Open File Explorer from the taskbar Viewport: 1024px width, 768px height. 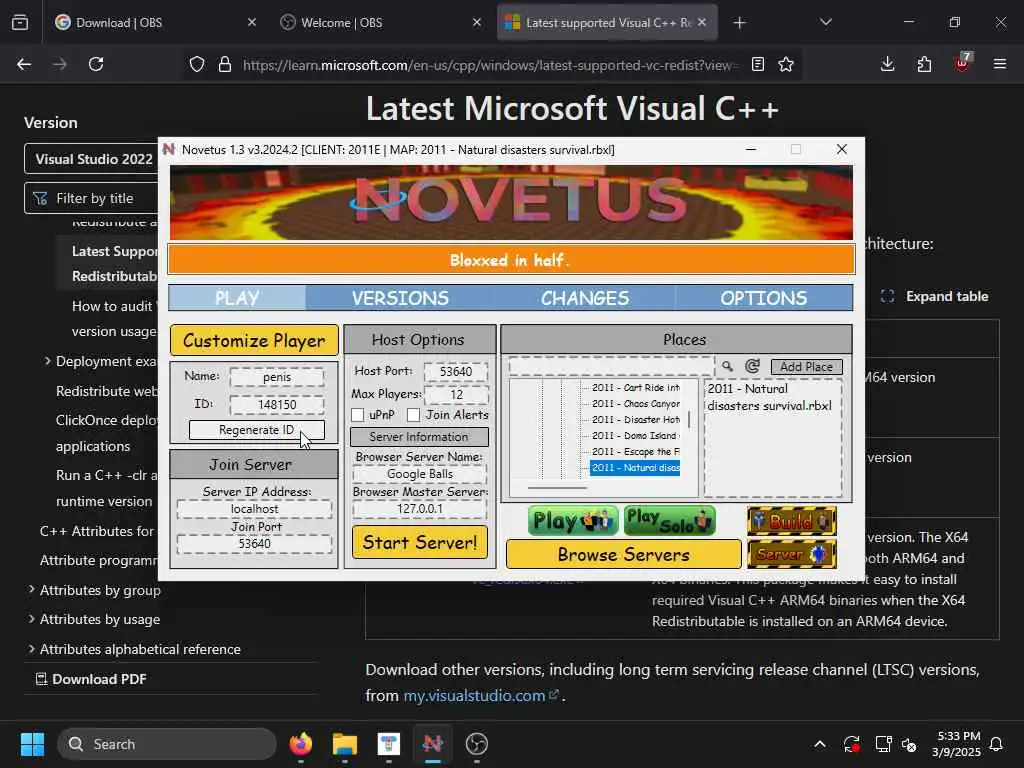click(x=345, y=744)
